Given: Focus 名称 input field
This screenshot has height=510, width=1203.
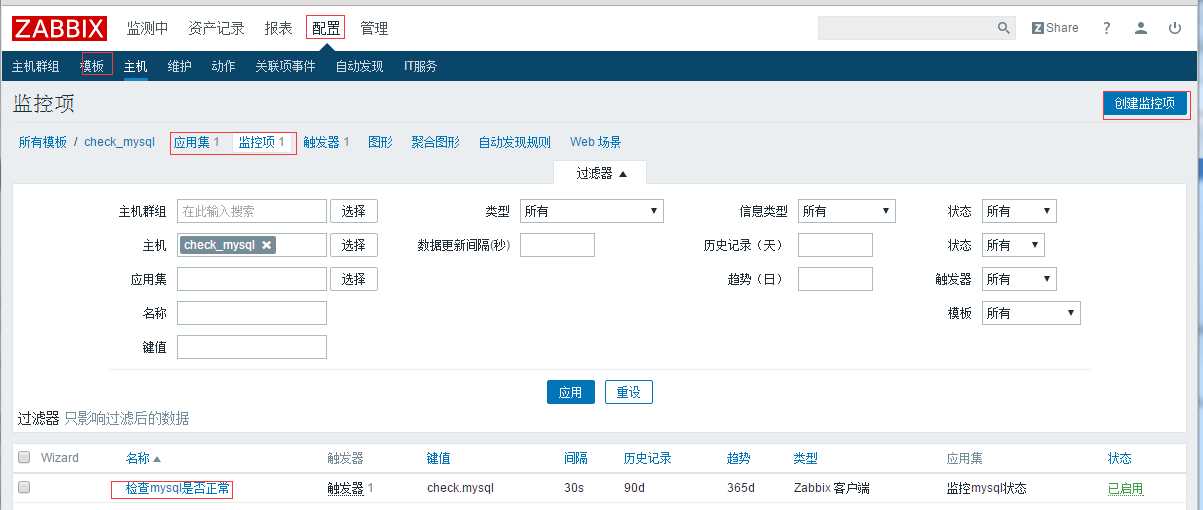Looking at the screenshot, I should tap(252, 313).
